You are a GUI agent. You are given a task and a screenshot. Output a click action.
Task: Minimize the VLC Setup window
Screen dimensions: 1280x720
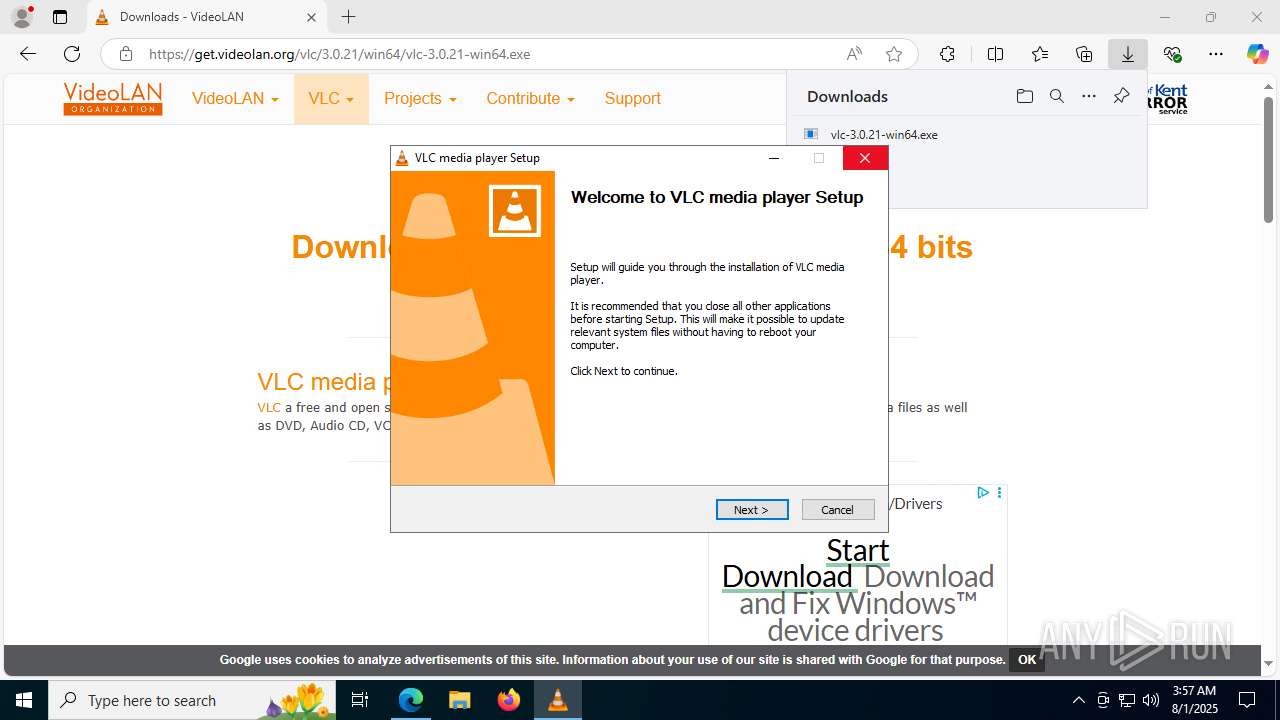773,158
